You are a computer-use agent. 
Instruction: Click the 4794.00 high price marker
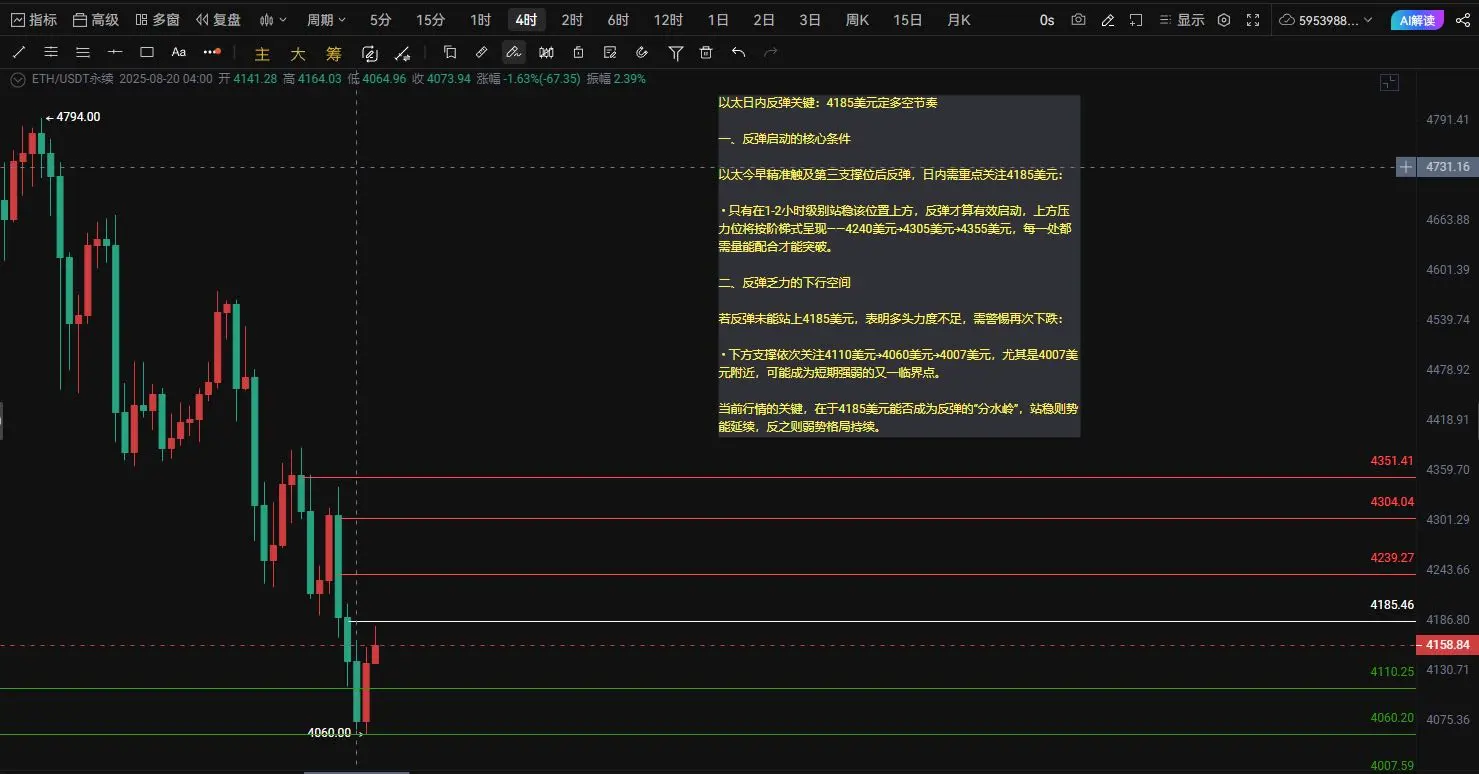pyautogui.click(x=73, y=117)
